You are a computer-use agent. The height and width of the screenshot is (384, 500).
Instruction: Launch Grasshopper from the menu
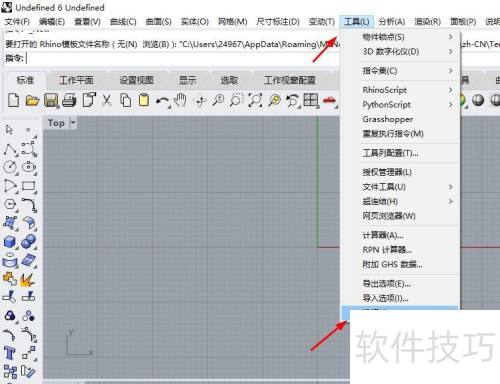click(x=400, y=119)
